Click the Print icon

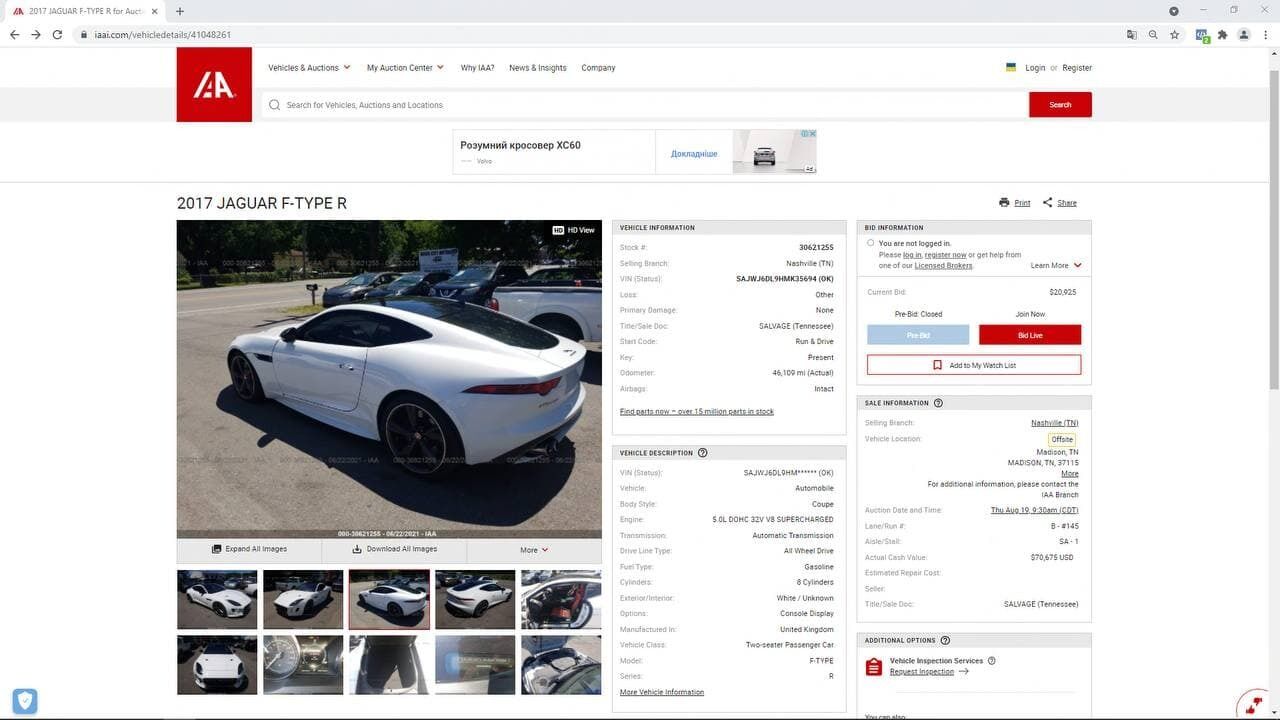[1004, 203]
